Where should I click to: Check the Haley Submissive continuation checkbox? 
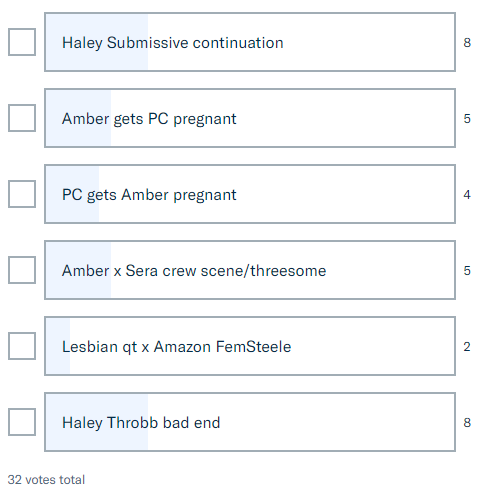coord(22,42)
